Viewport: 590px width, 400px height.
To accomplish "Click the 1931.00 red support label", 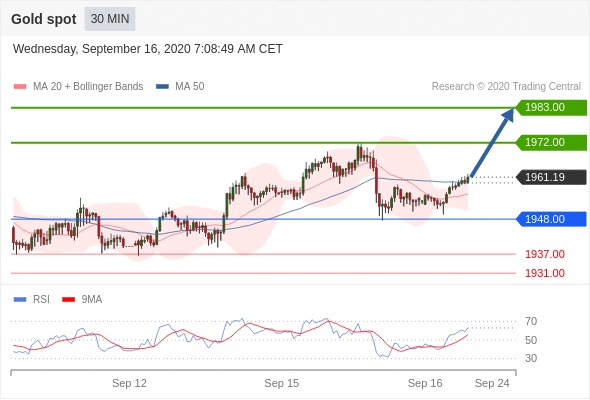I will [x=545, y=273].
